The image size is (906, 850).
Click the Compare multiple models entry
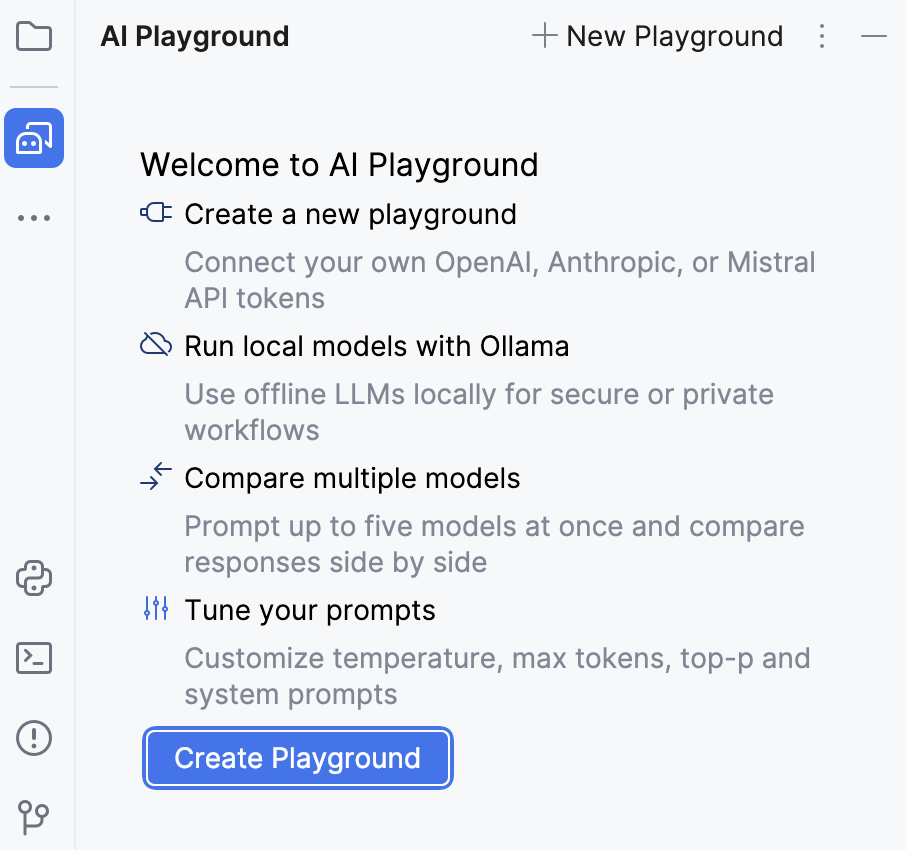pos(352,477)
